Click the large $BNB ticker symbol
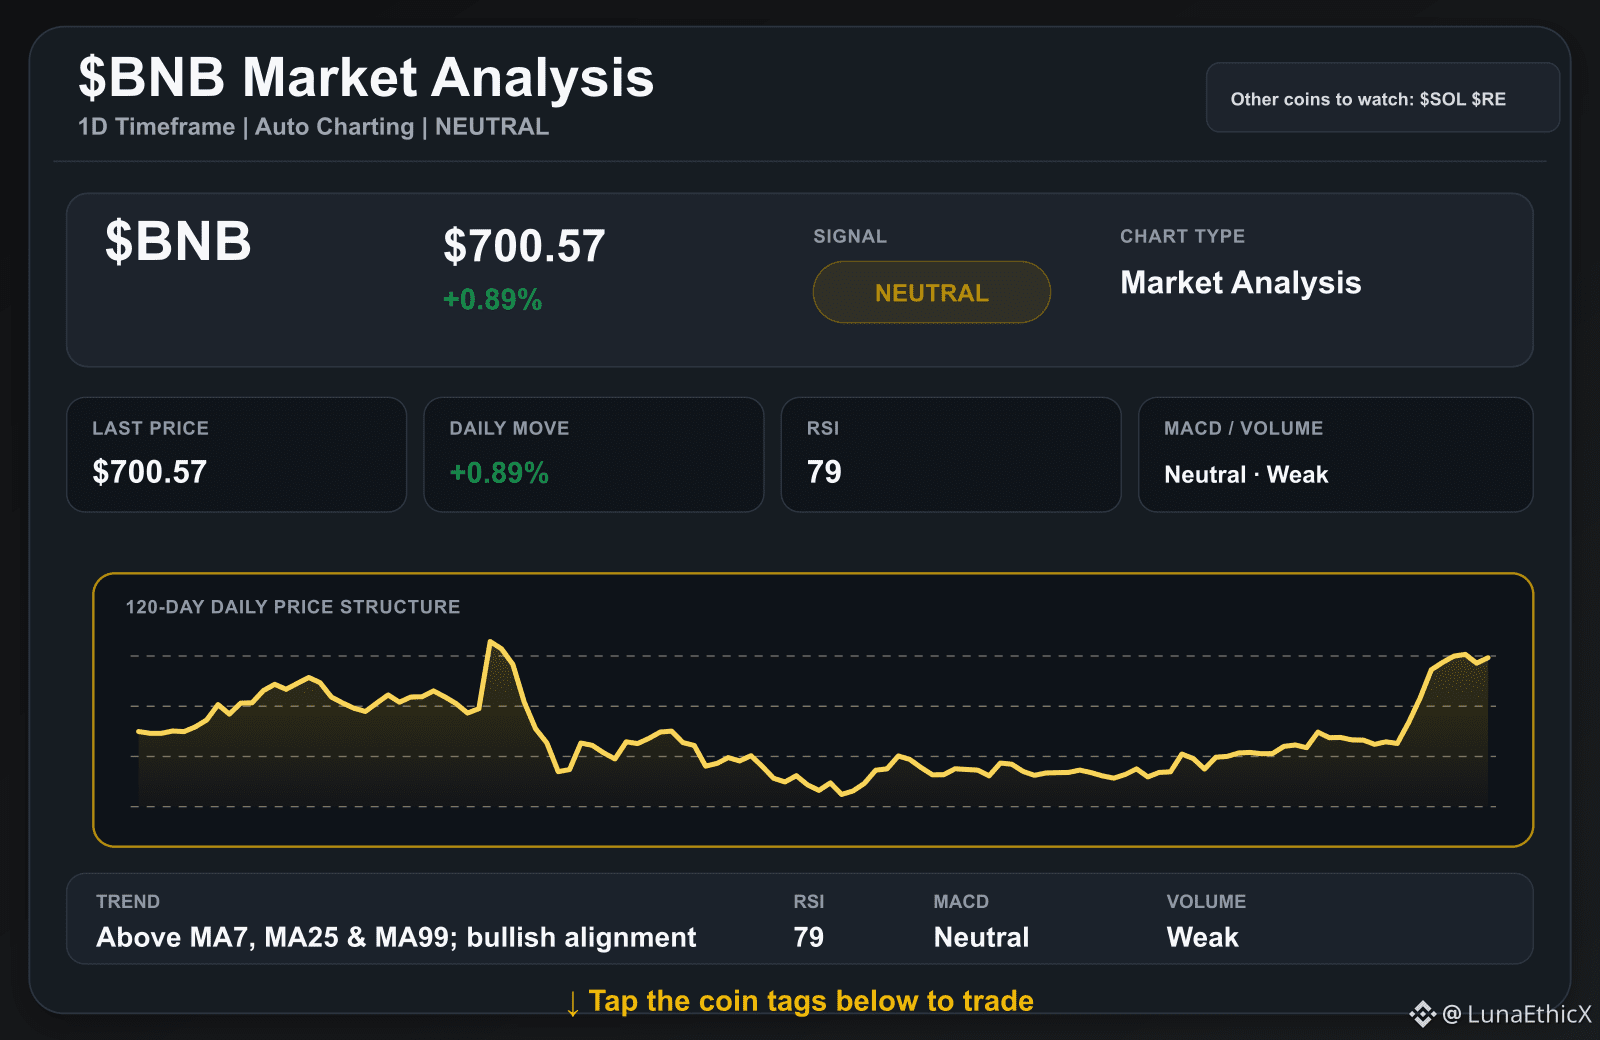 pyautogui.click(x=178, y=241)
